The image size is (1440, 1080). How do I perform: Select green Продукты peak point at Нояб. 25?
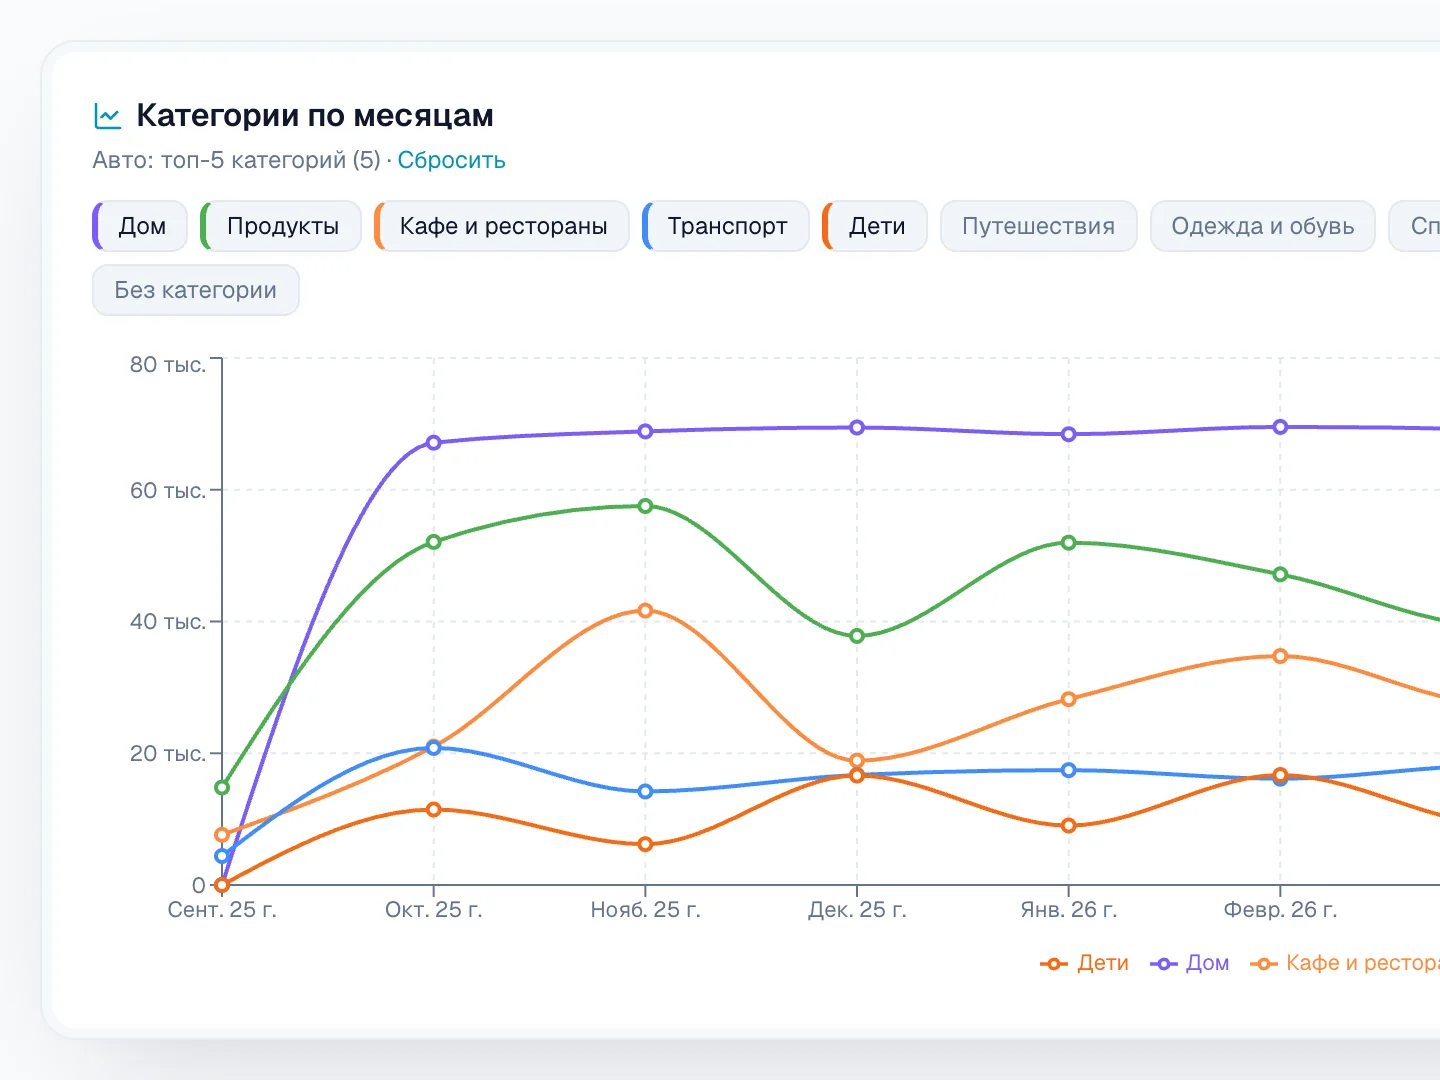[x=645, y=506]
